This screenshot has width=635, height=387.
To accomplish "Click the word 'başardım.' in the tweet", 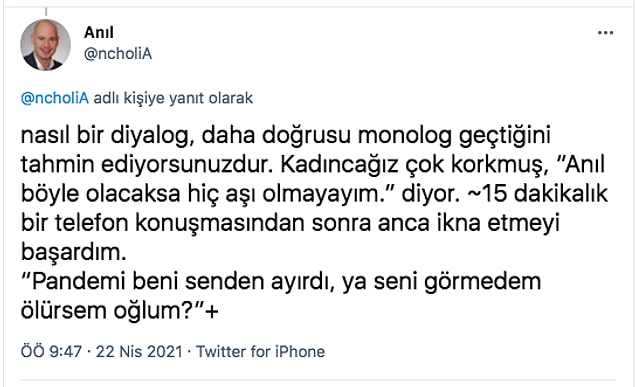I will 74,253.
